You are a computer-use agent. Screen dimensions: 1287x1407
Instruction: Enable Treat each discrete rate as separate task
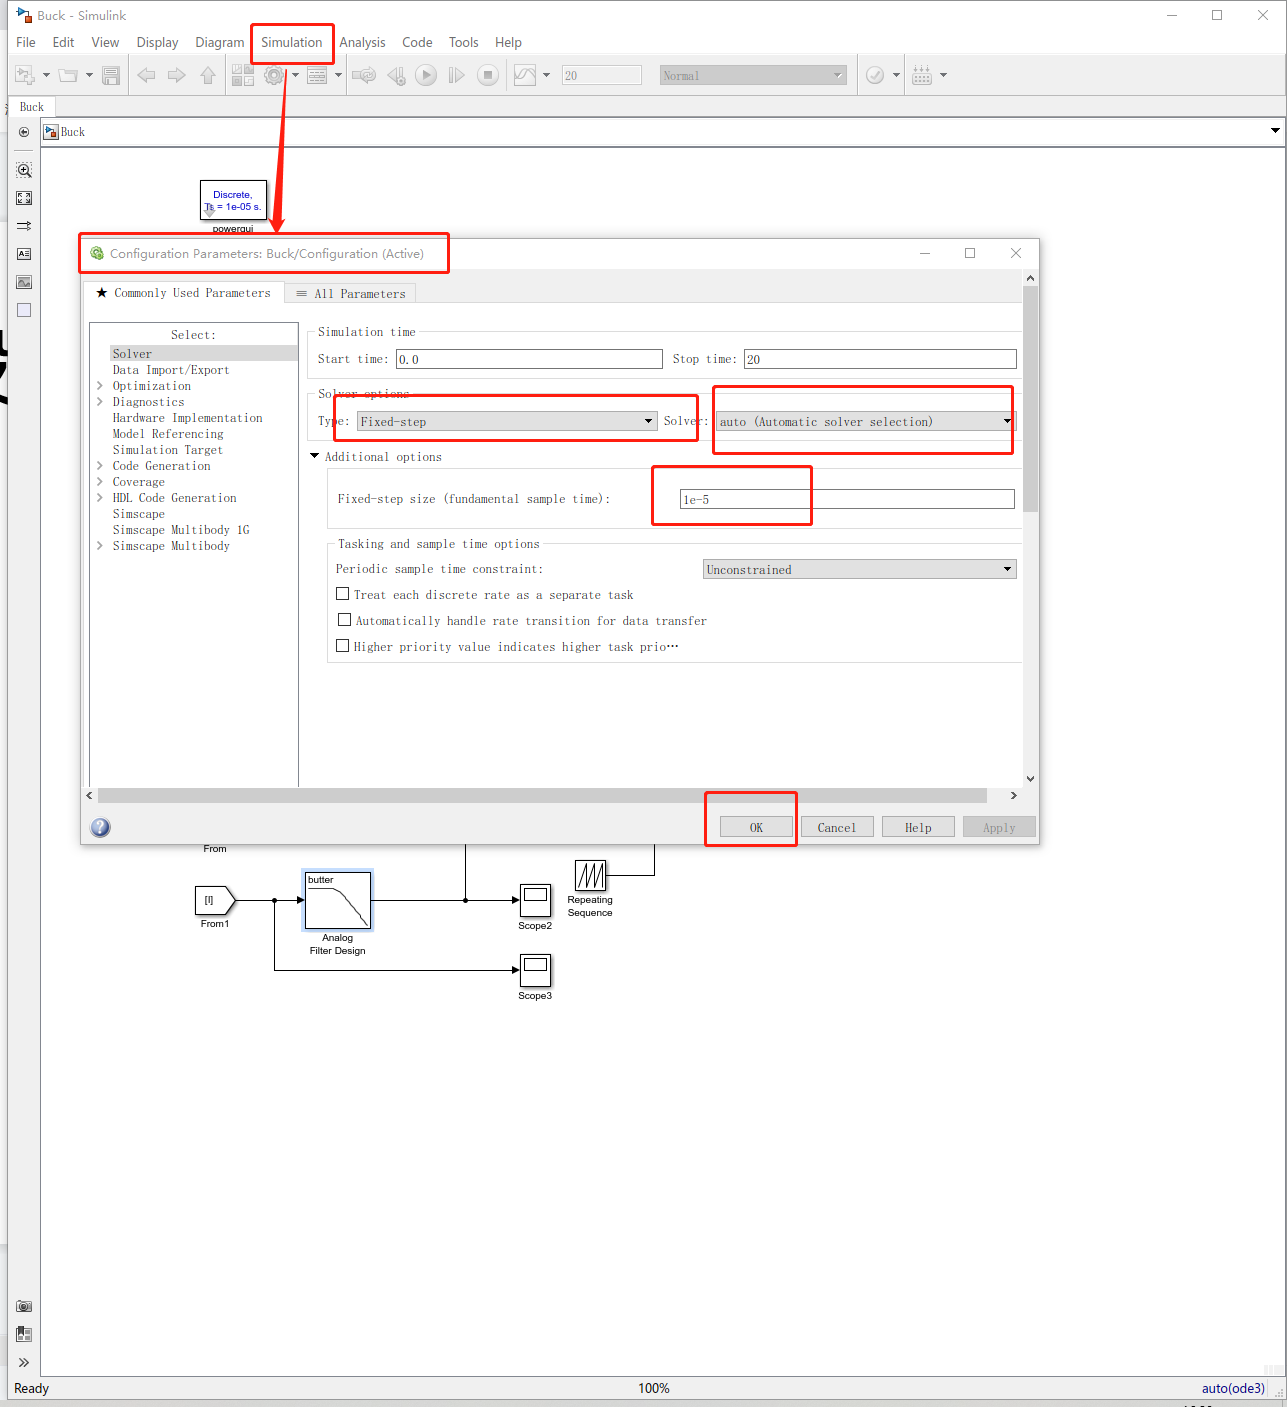(342, 594)
